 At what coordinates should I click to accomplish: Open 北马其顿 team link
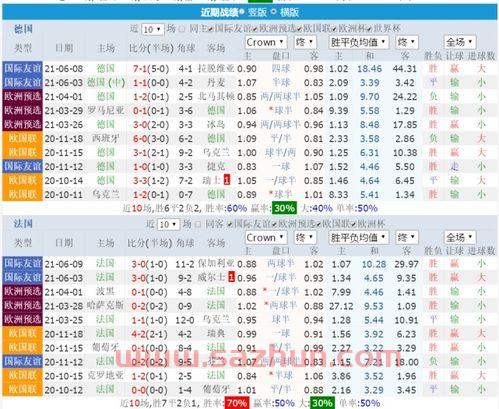[216, 97]
